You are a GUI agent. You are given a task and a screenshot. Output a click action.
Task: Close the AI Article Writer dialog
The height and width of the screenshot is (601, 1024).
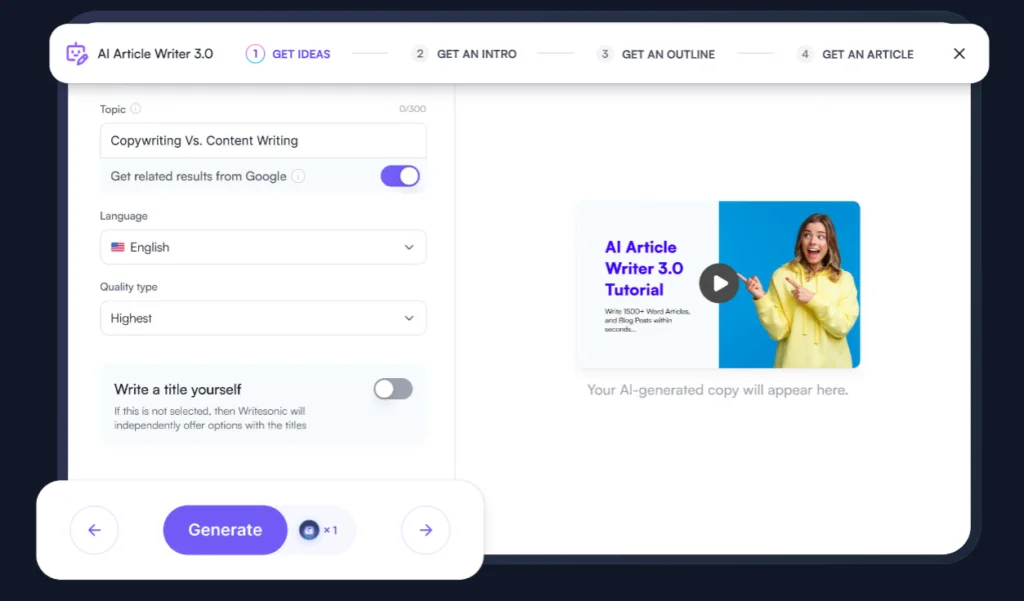(959, 54)
